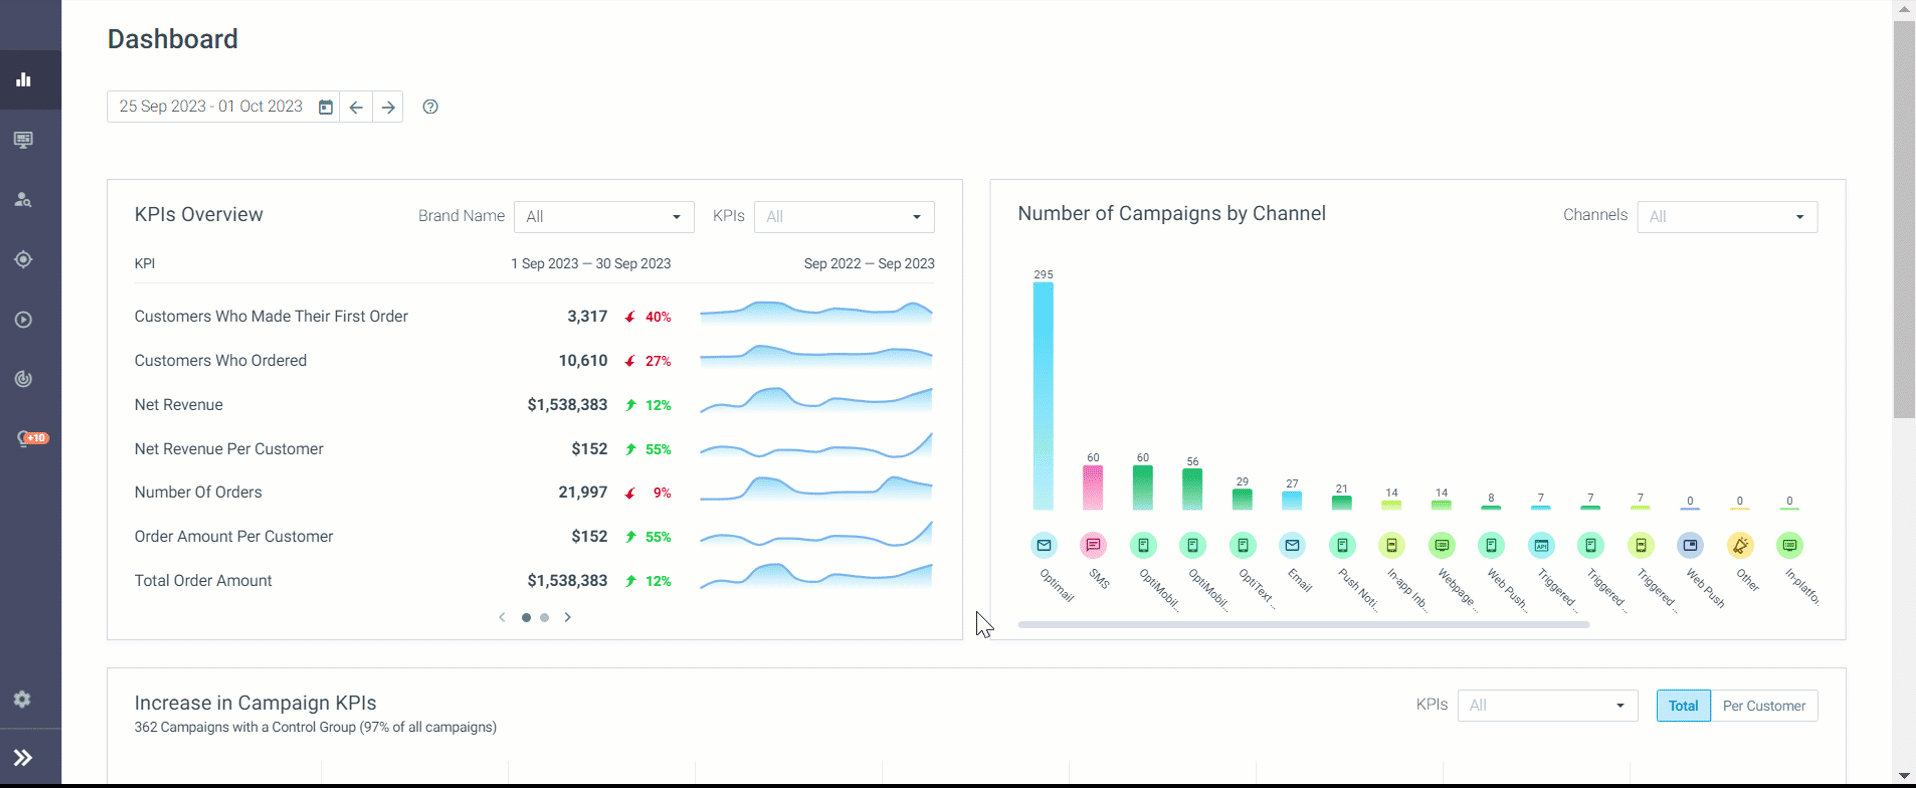Select the Optimail channel icon
The width and height of the screenshot is (1916, 788).
click(1043, 545)
